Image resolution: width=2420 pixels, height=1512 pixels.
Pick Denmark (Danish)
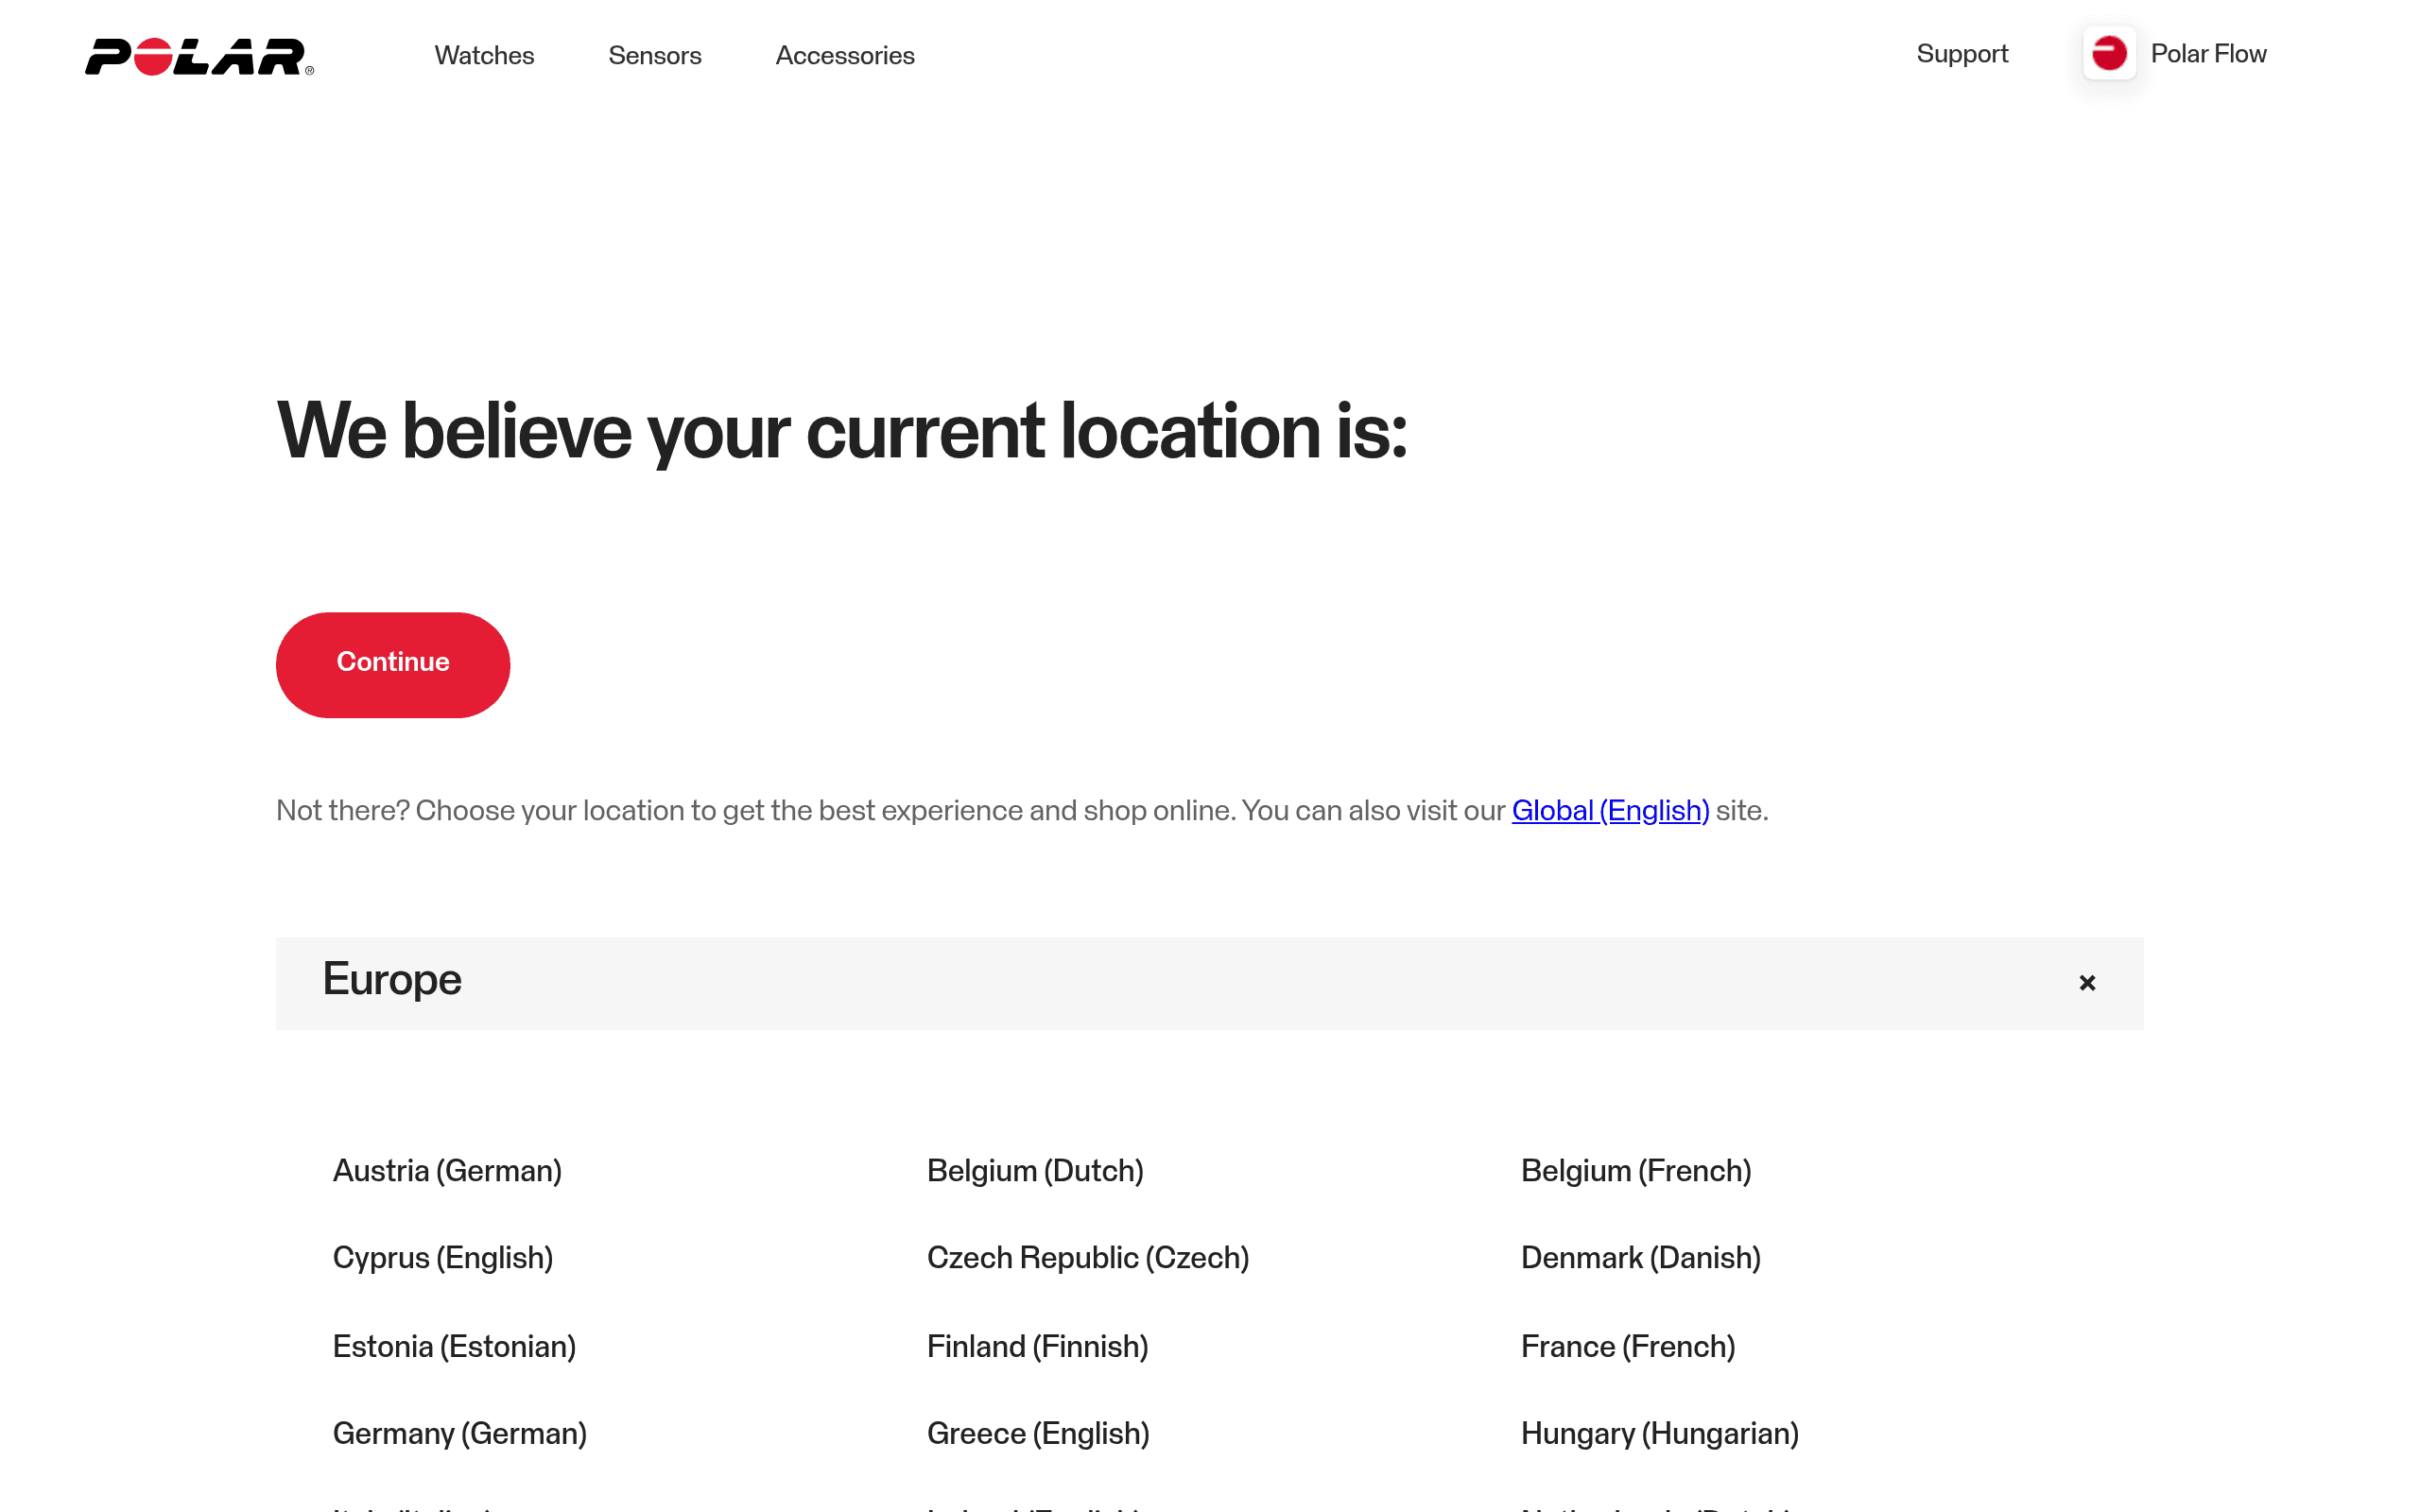click(x=1641, y=1258)
